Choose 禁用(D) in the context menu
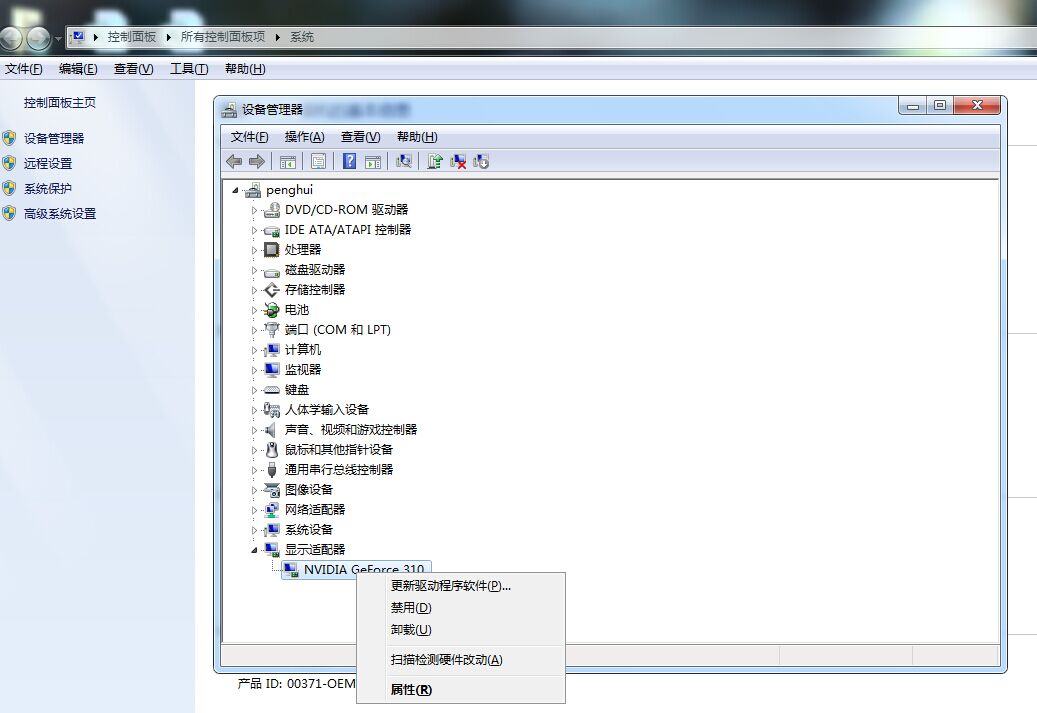 461,608
